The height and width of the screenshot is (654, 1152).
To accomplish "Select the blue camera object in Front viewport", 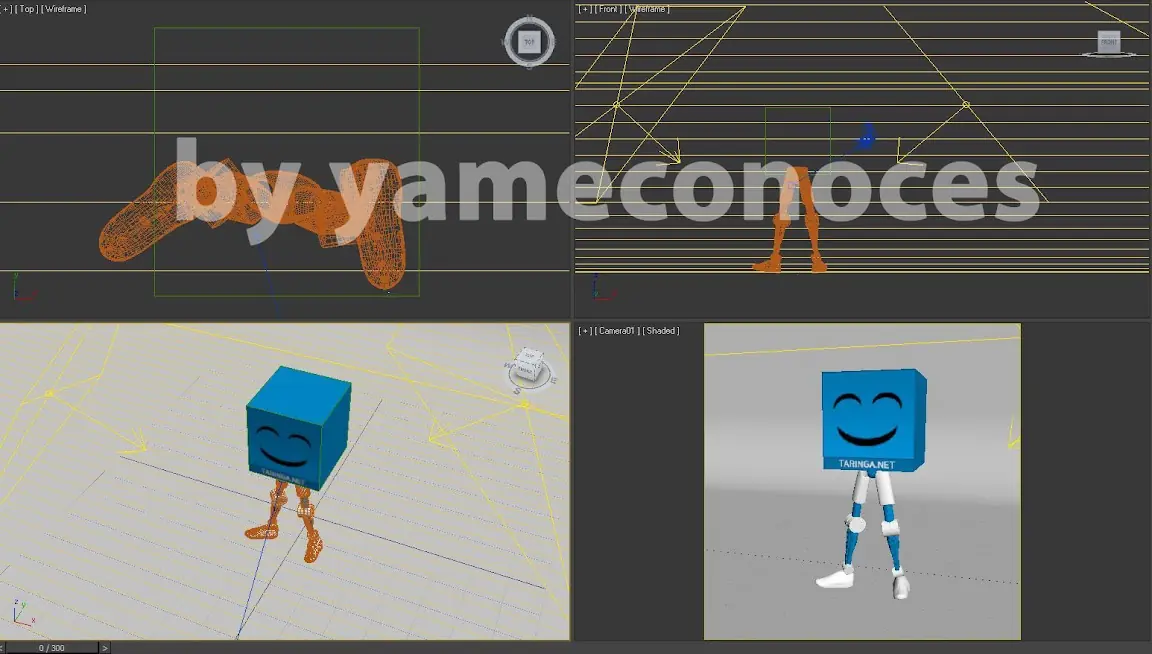I will (866, 137).
